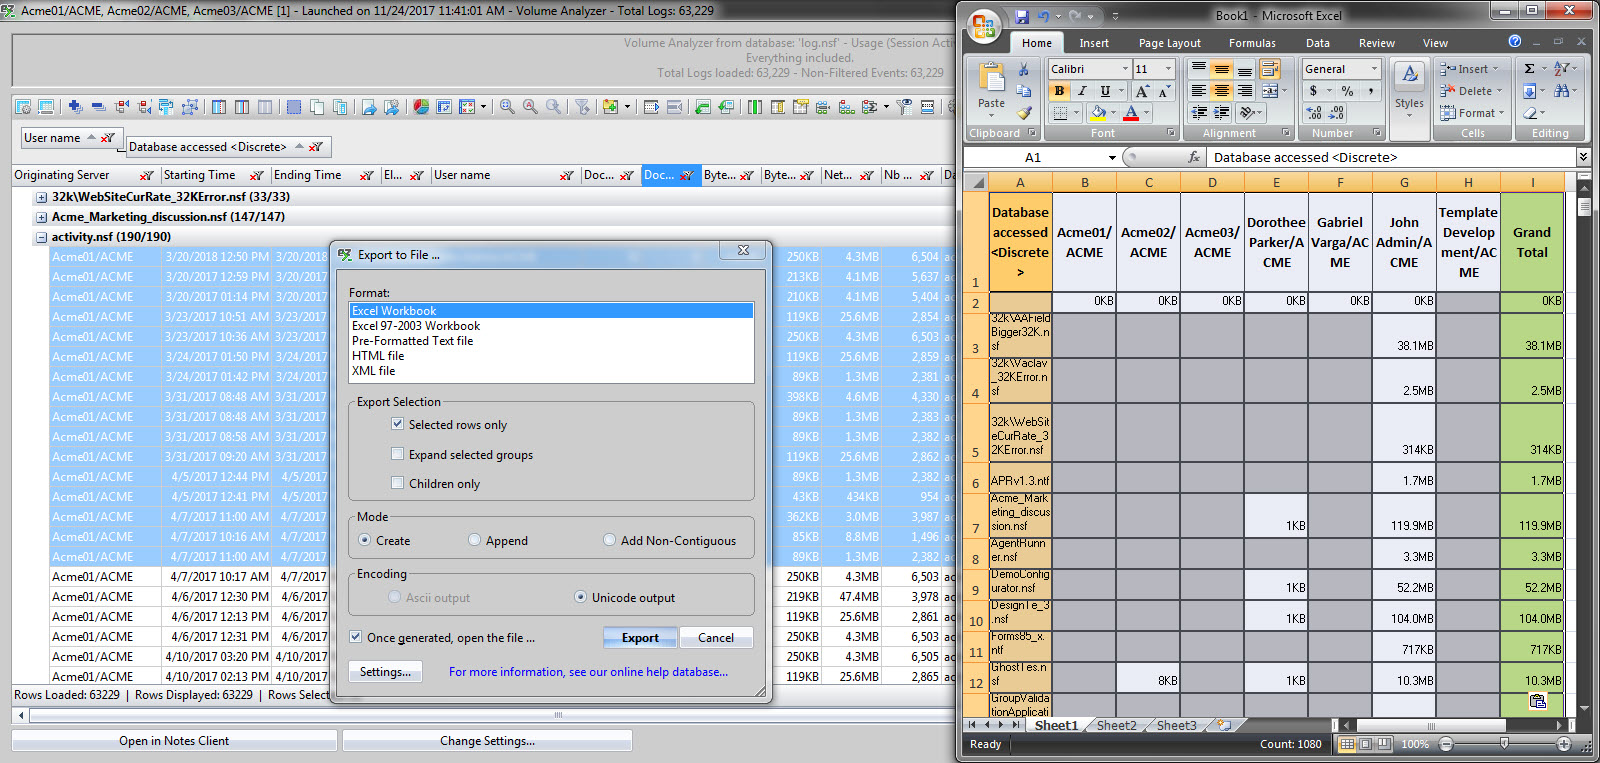Expand the Excel formula bar
This screenshot has height=763, width=1600.
[x=1583, y=157]
